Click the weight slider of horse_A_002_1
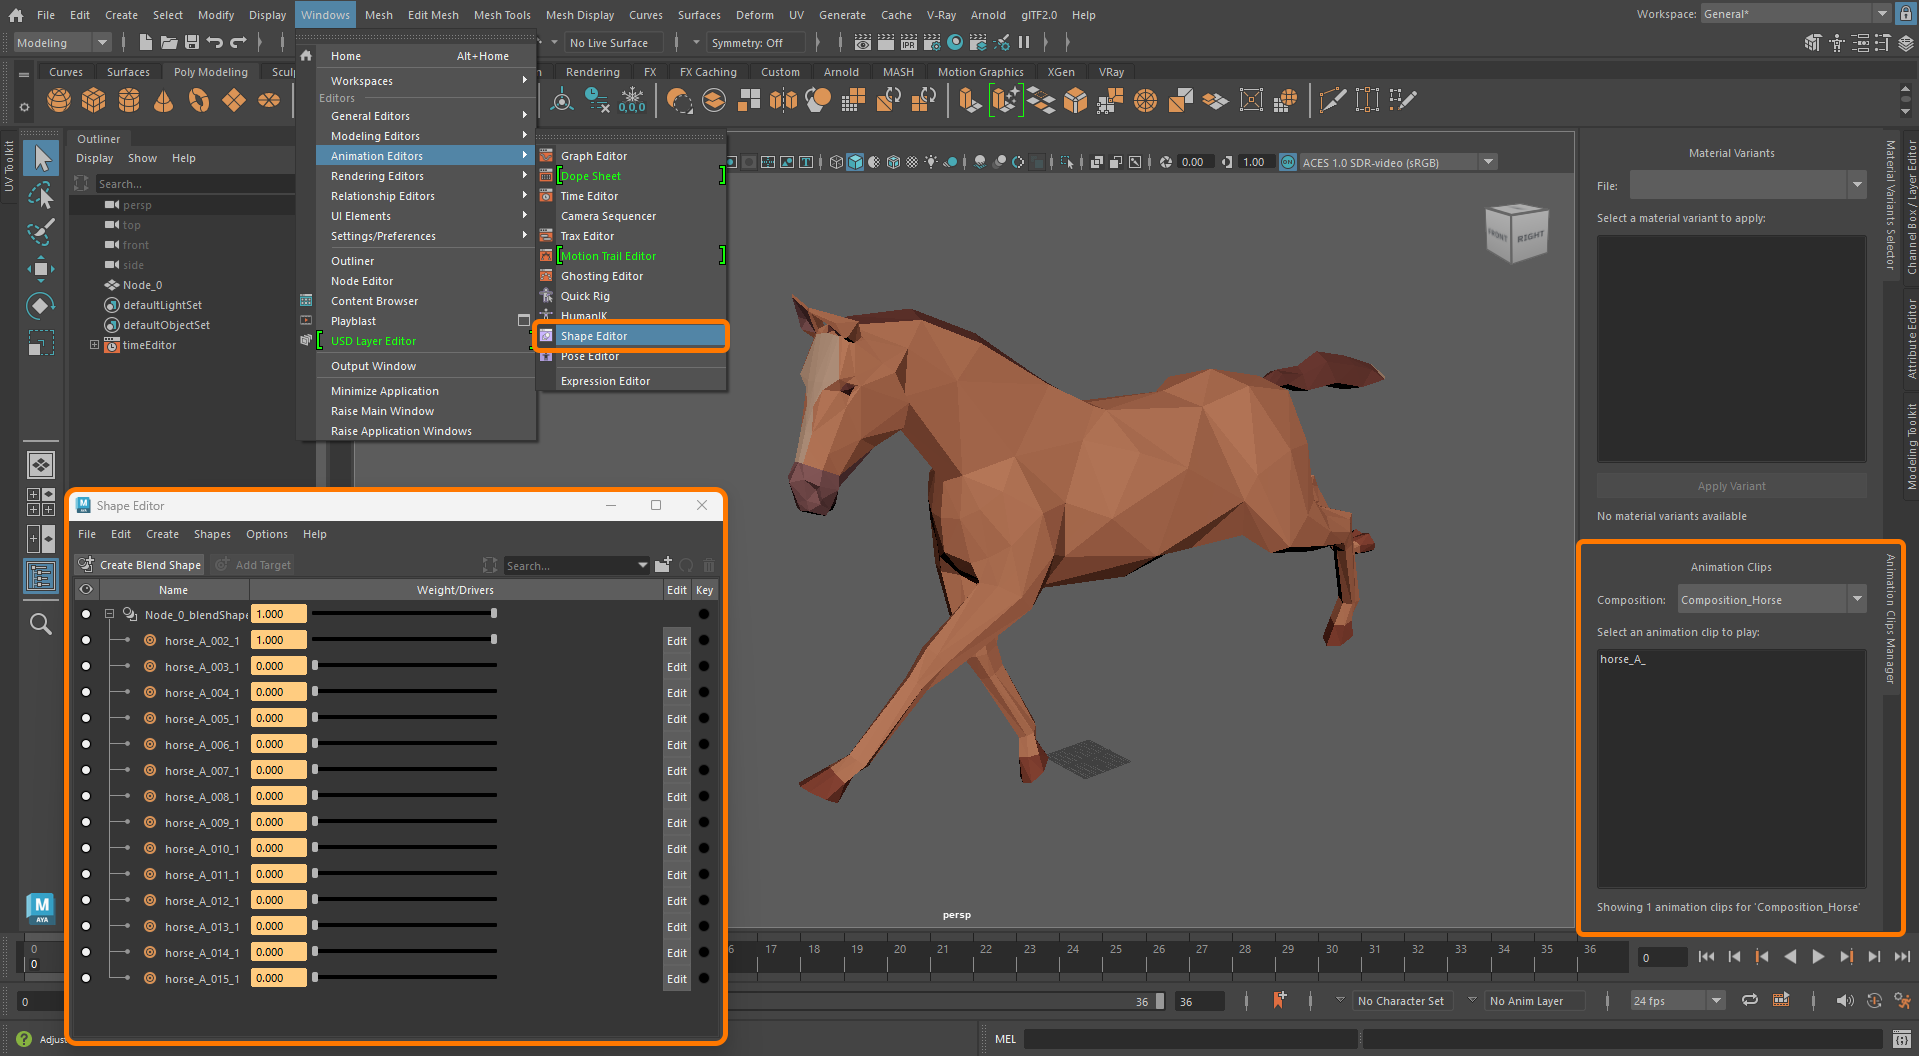The image size is (1919, 1056). [x=405, y=639]
